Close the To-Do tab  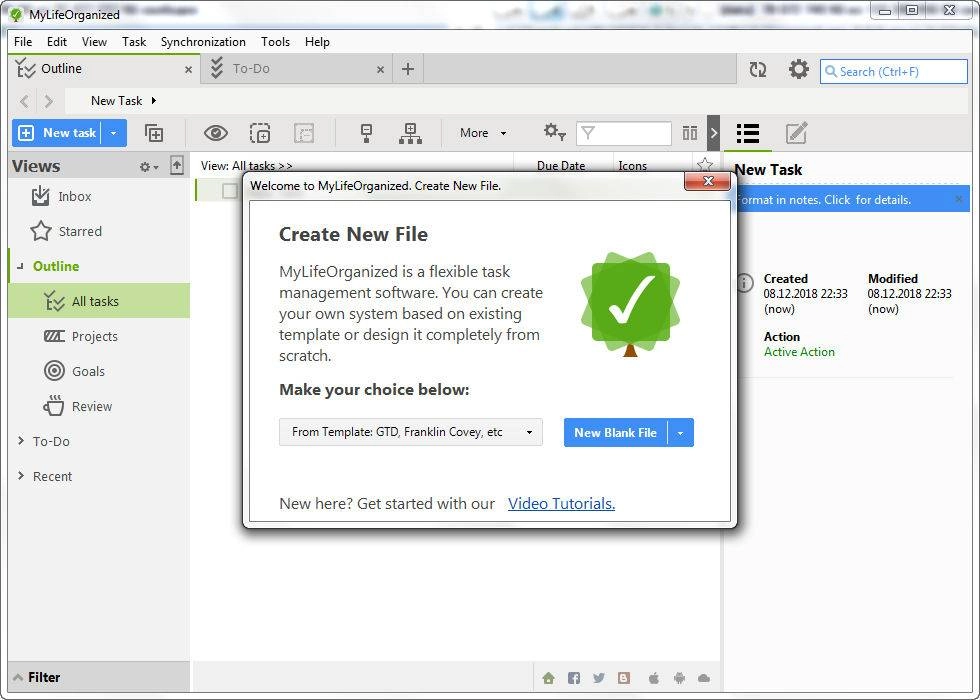(x=380, y=70)
